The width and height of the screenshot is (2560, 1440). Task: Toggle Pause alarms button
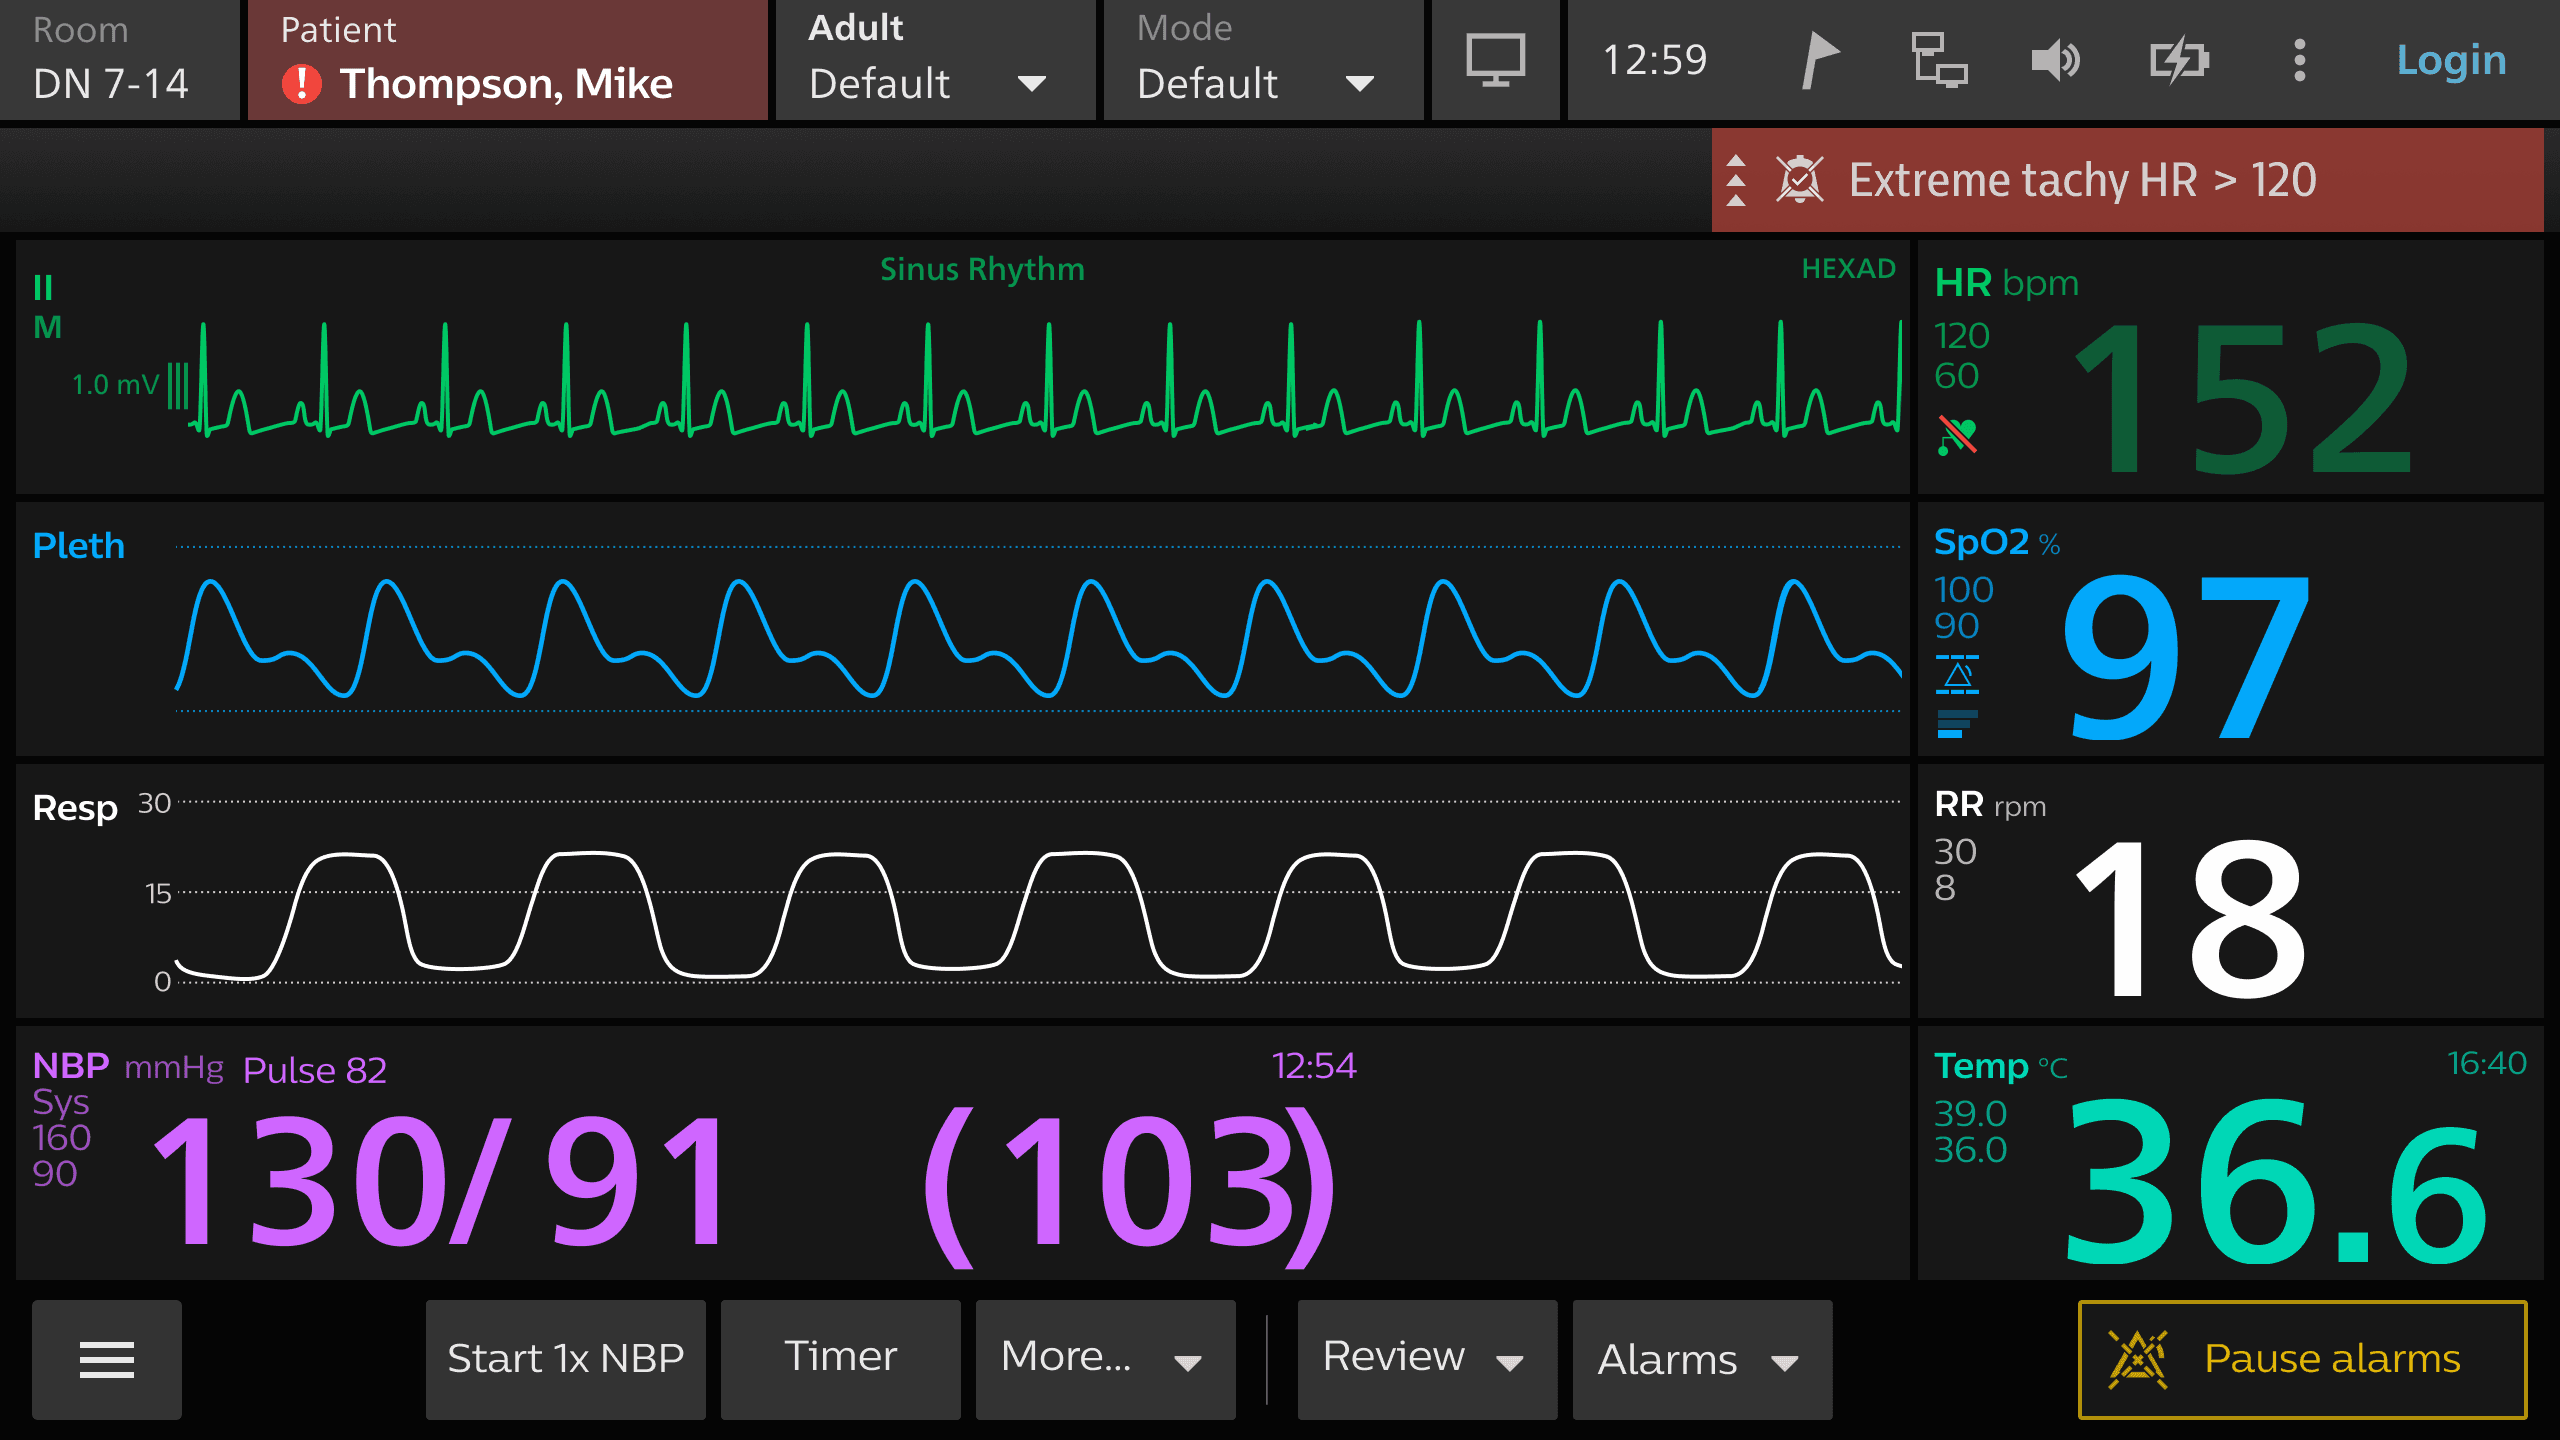2302,1359
